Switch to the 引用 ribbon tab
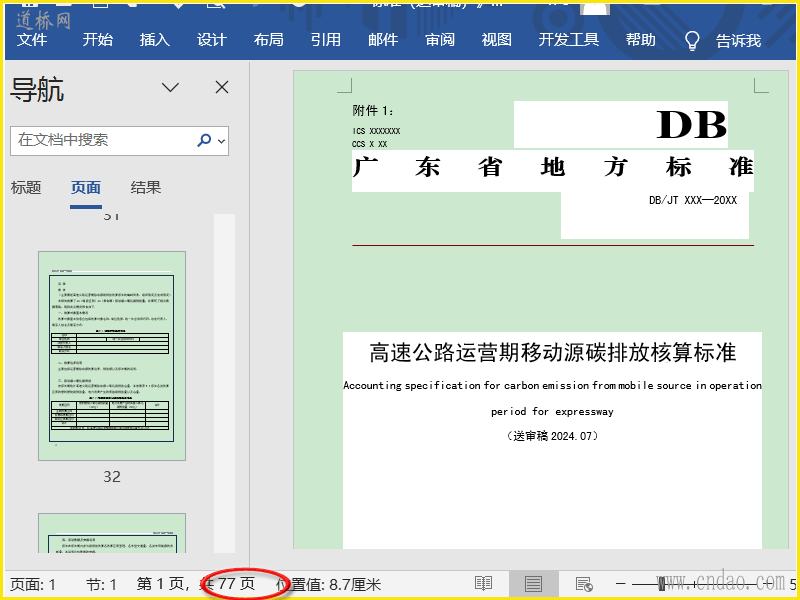Viewport: 800px width, 600px height. click(326, 39)
